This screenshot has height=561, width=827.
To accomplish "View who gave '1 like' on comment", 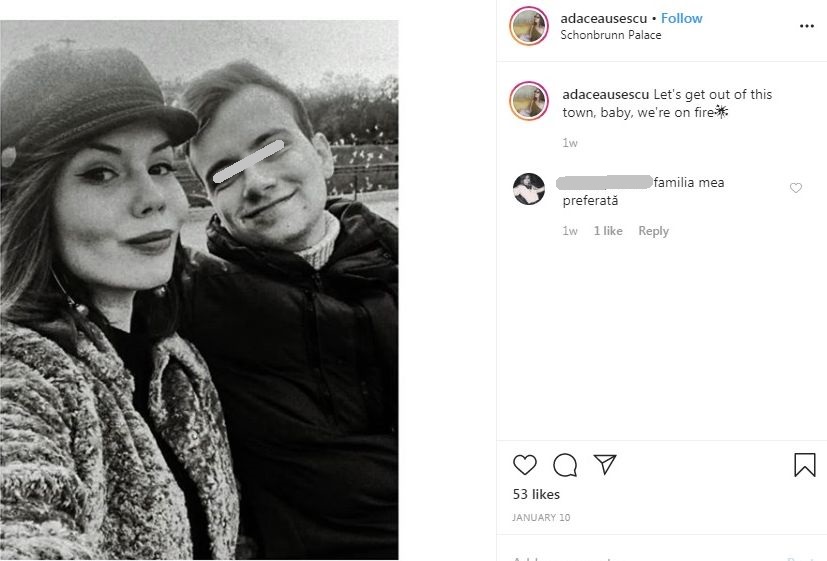I will (608, 231).
